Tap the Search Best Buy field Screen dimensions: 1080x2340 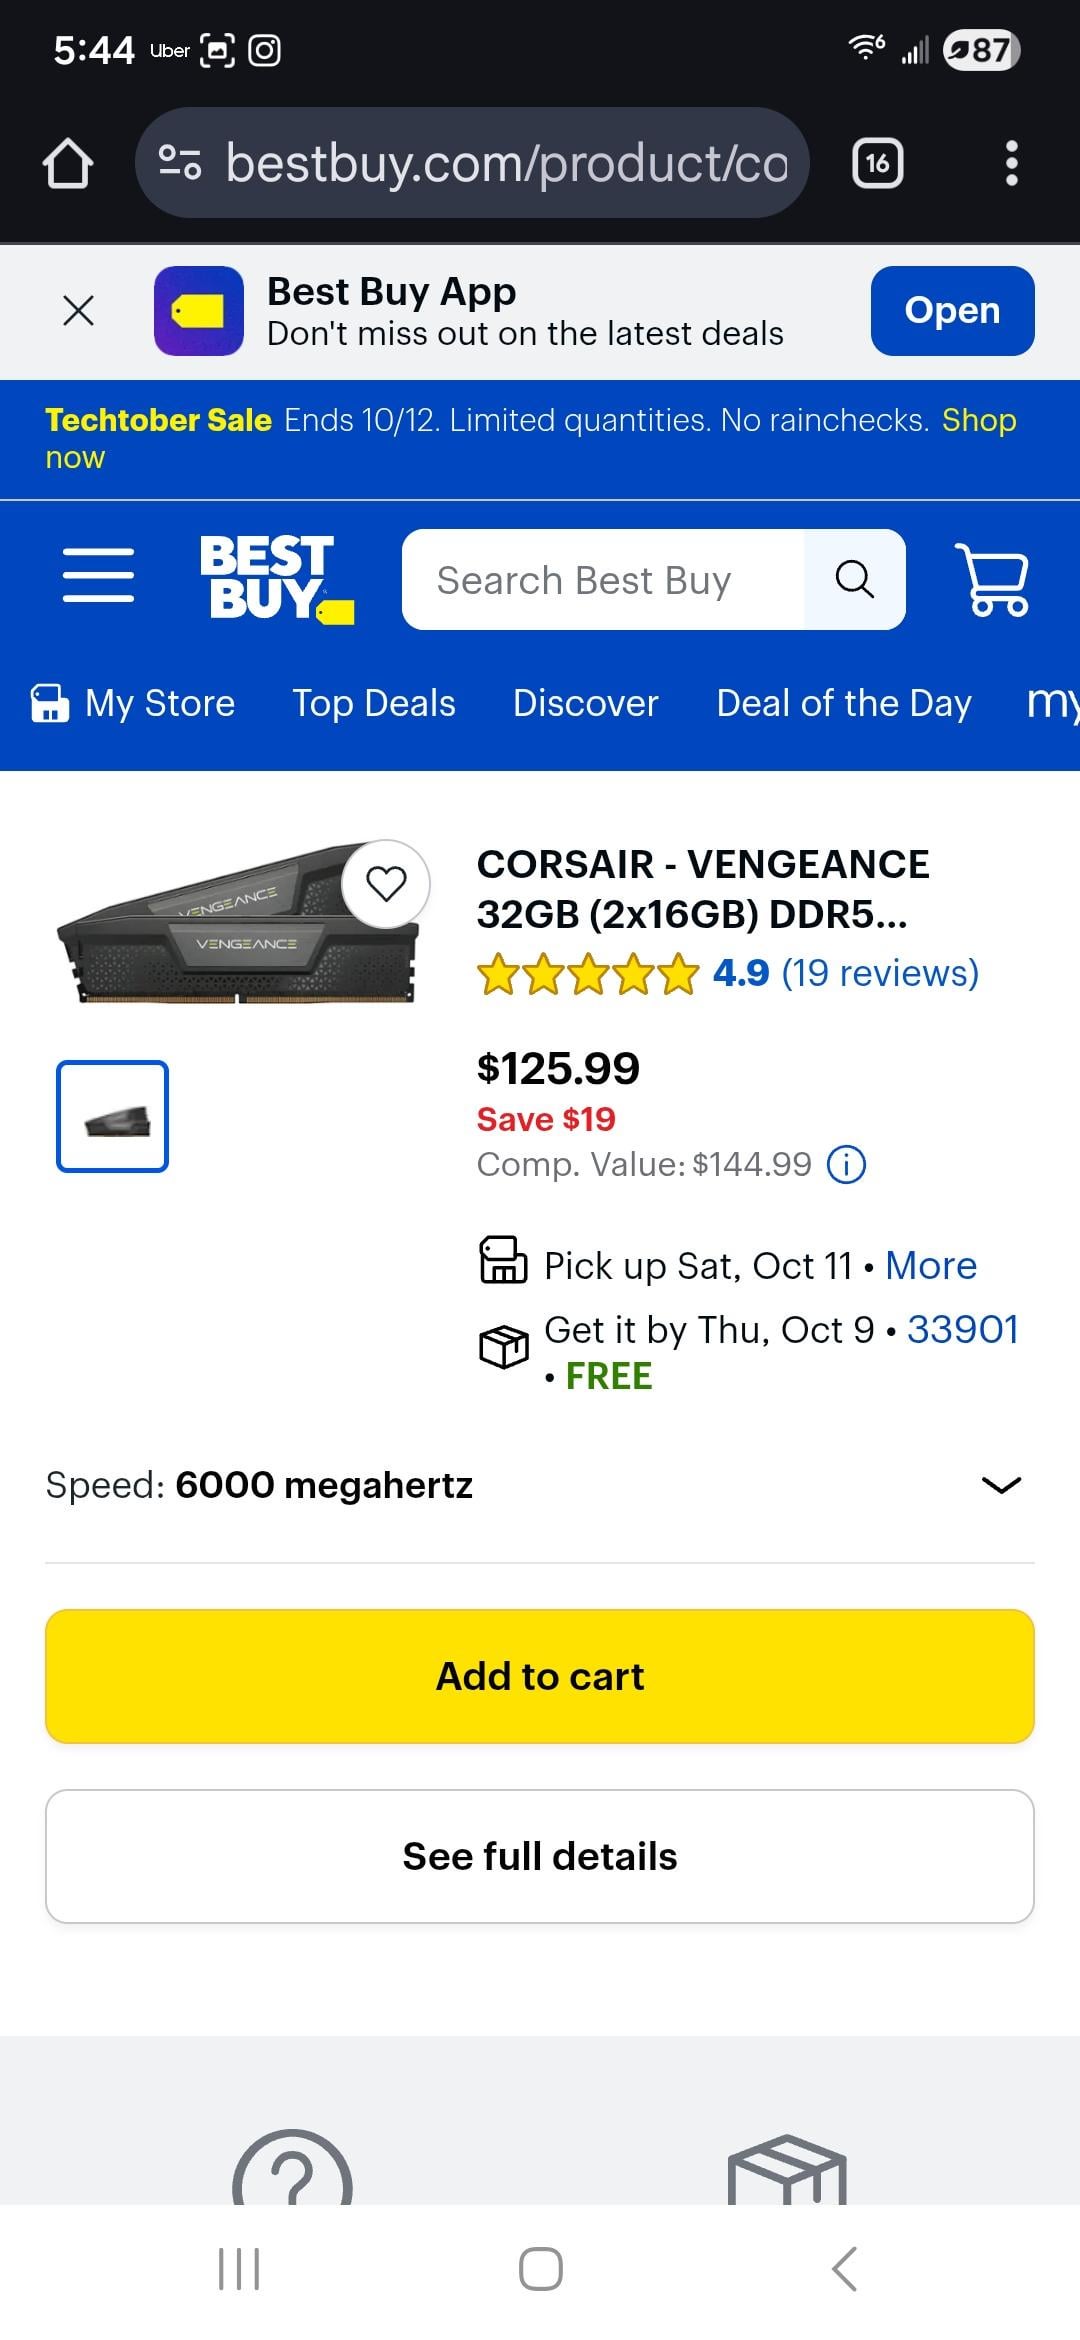(603, 580)
